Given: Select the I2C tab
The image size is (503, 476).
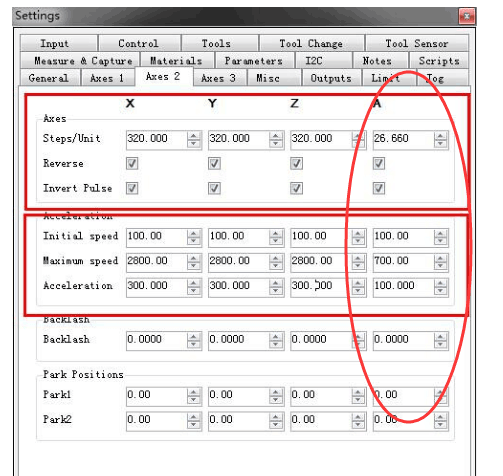Looking at the screenshot, I should pyautogui.click(x=323, y=61).
